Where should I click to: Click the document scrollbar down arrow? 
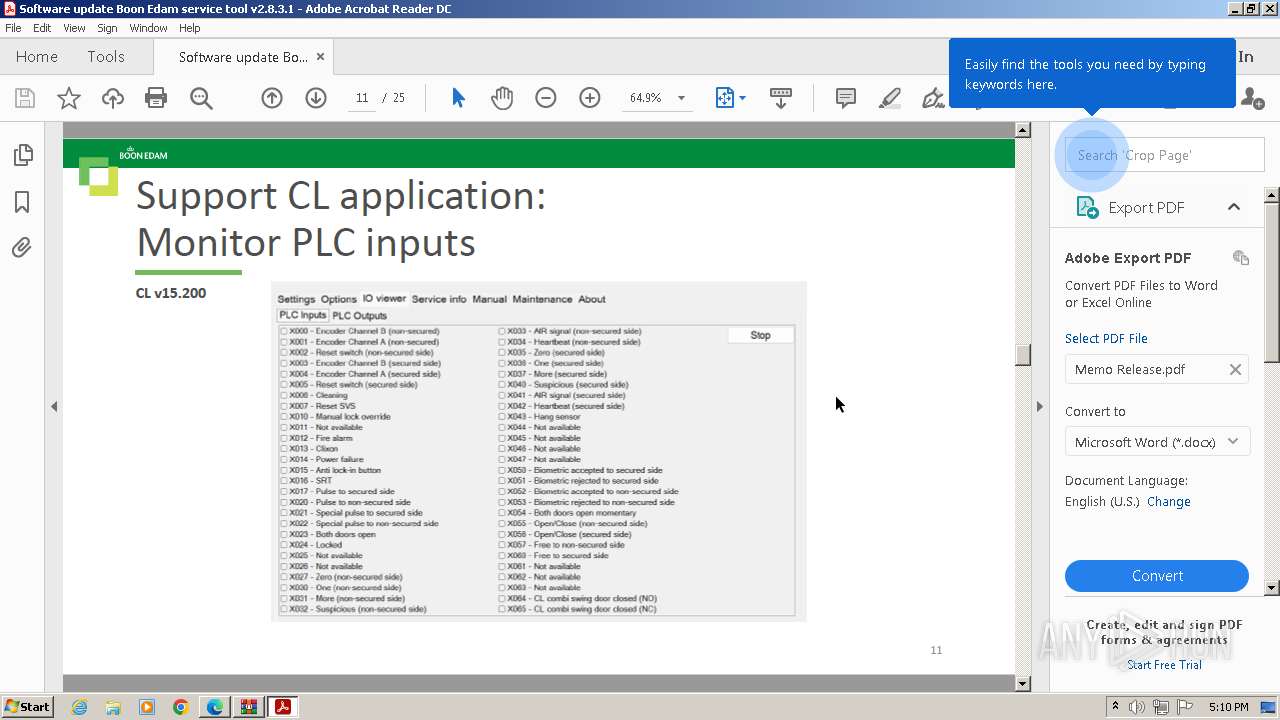1022,684
